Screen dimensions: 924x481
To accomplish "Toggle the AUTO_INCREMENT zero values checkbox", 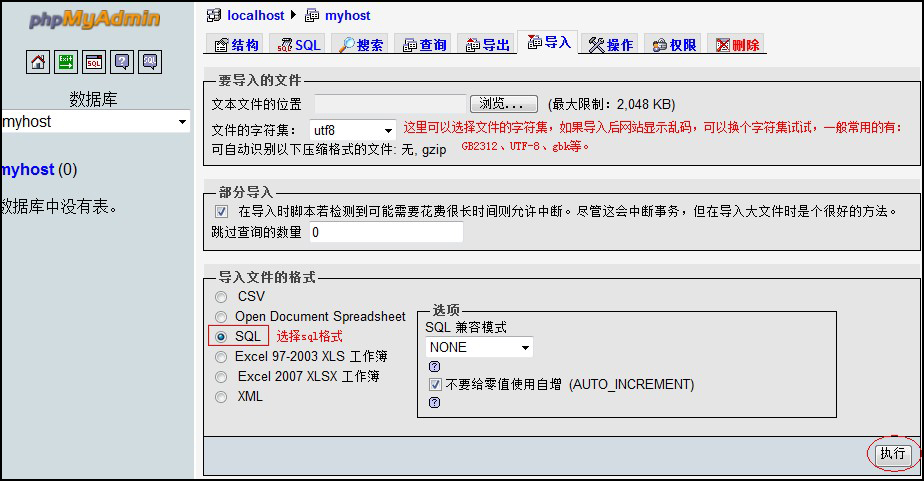I will 435,384.
